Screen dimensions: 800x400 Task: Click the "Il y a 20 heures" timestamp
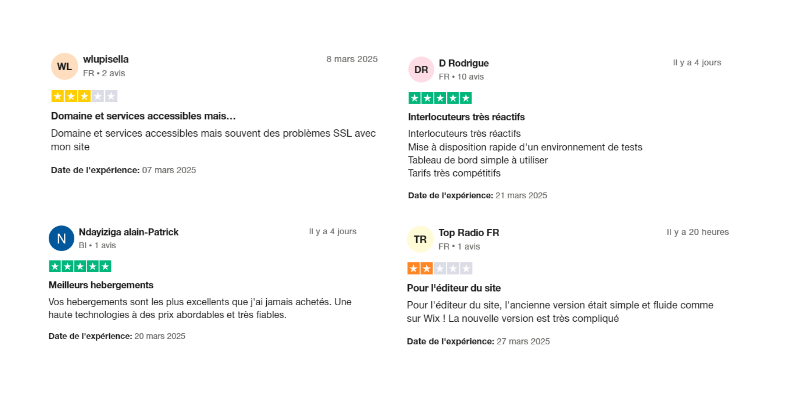click(x=698, y=232)
